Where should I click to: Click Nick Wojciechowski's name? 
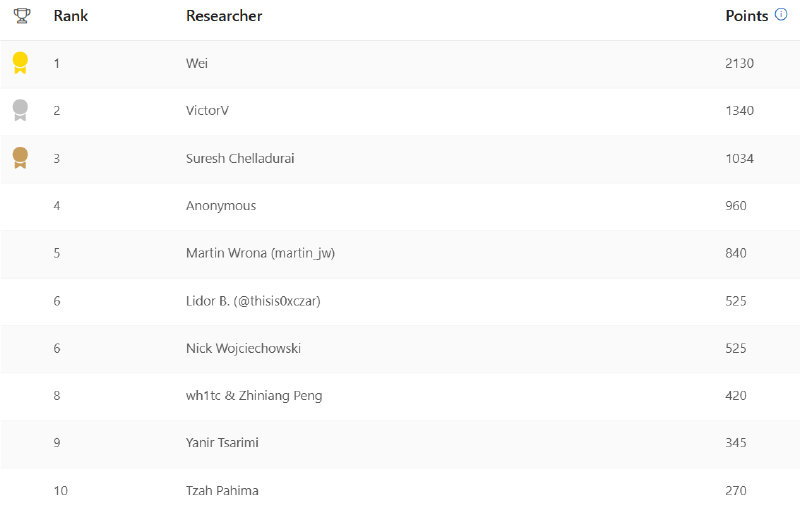click(243, 348)
